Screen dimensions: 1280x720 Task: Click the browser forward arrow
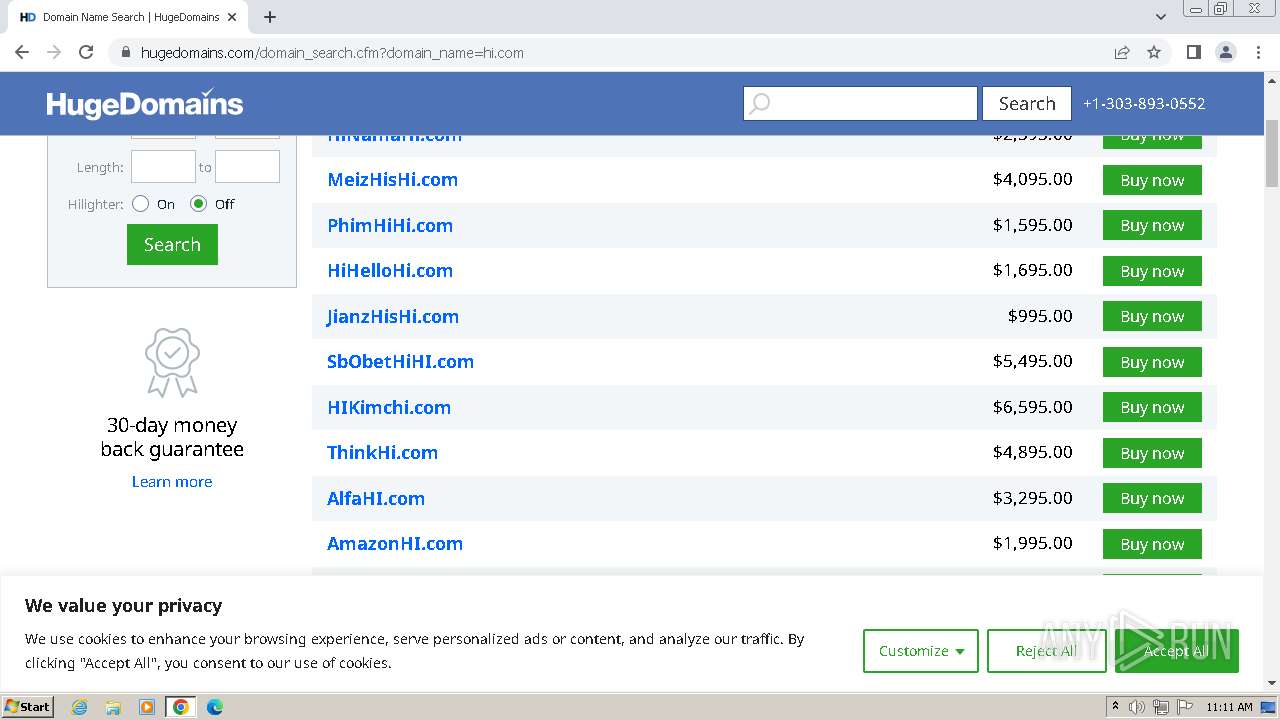click(x=54, y=53)
